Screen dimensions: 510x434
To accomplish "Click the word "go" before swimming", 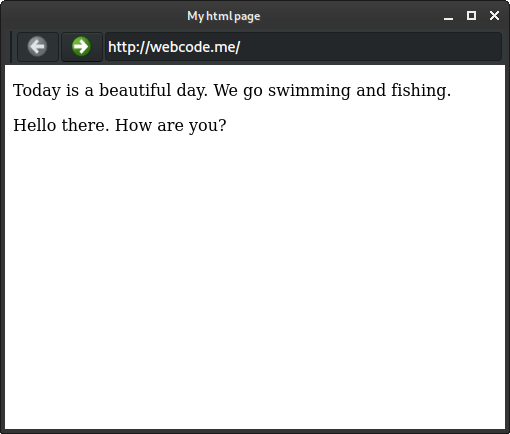I will click(x=253, y=92).
